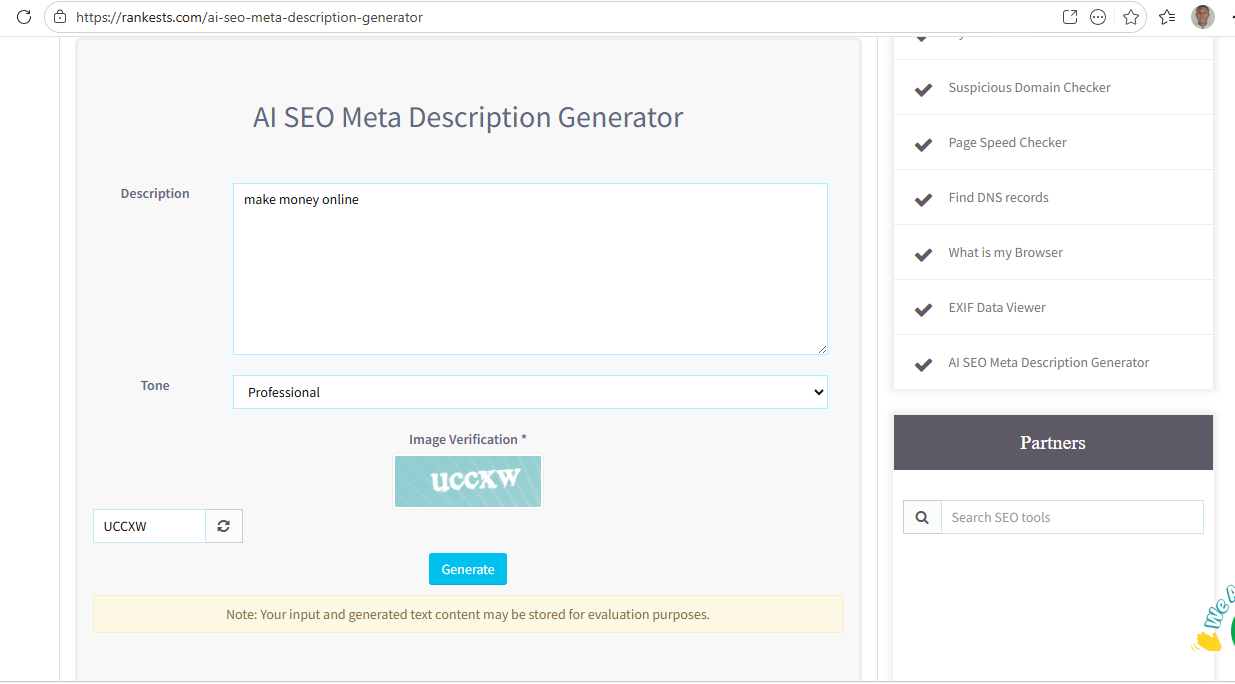The width and height of the screenshot is (1235, 684).
Task: Click the checkmark beside AI SEO Meta Description Generator
Action: 924,364
